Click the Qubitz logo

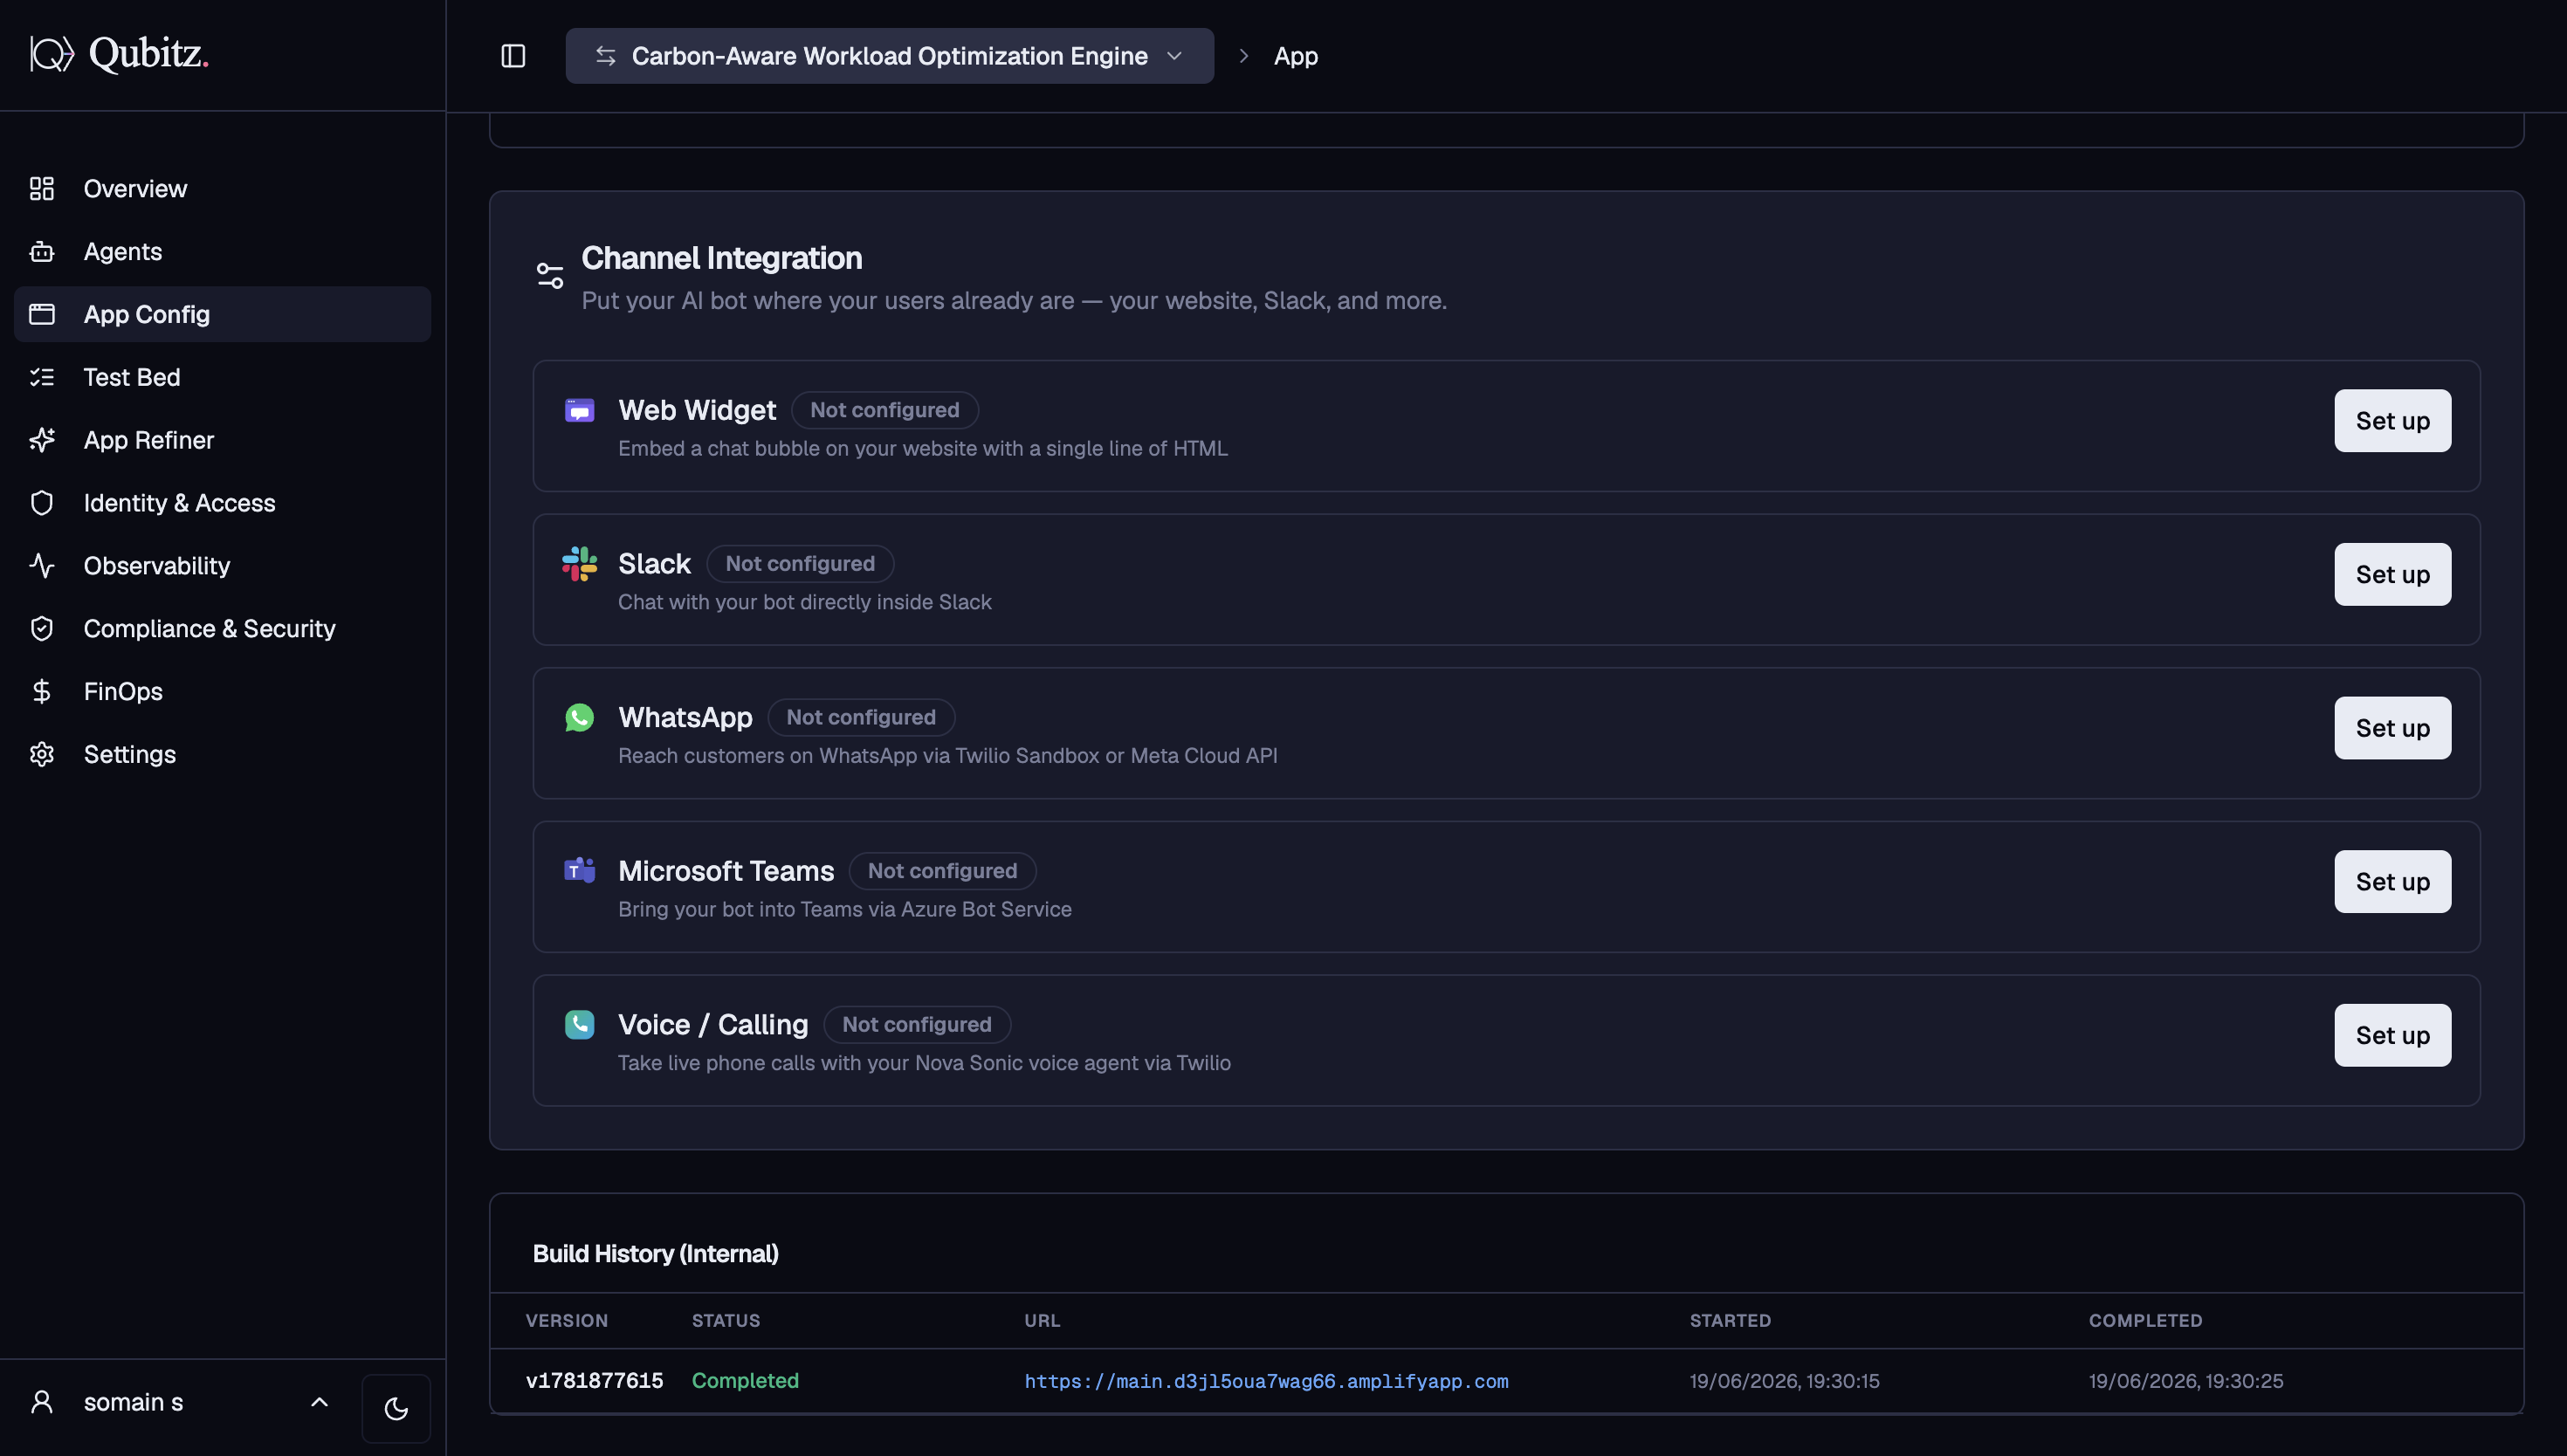[x=119, y=54]
